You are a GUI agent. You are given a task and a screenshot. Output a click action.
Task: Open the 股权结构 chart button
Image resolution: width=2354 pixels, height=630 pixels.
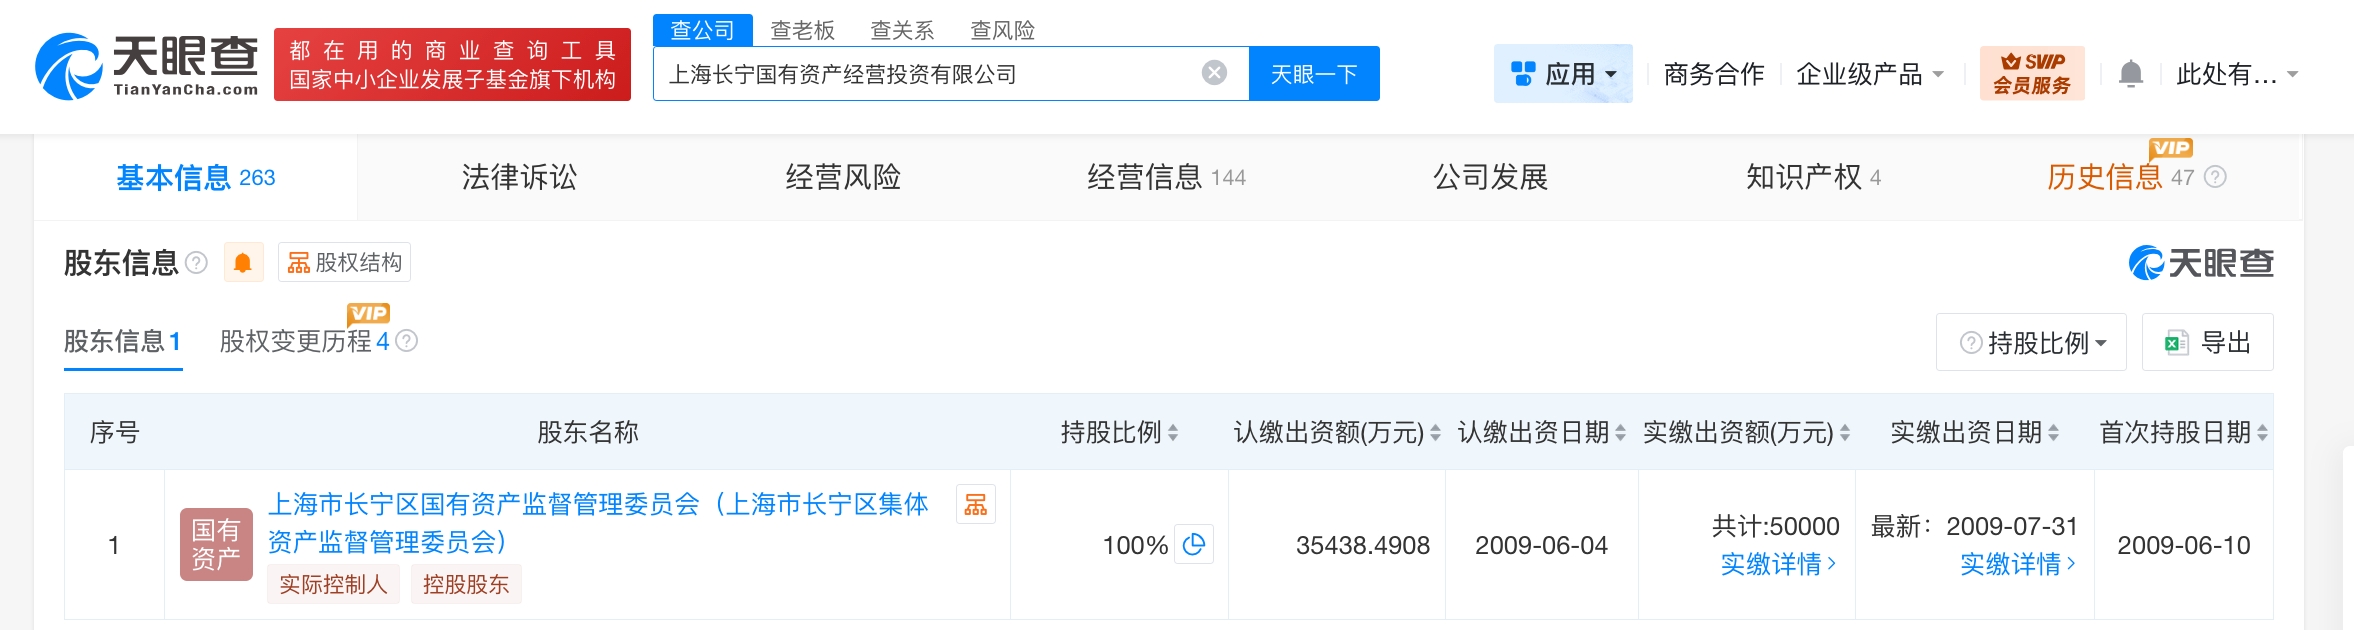pos(345,263)
